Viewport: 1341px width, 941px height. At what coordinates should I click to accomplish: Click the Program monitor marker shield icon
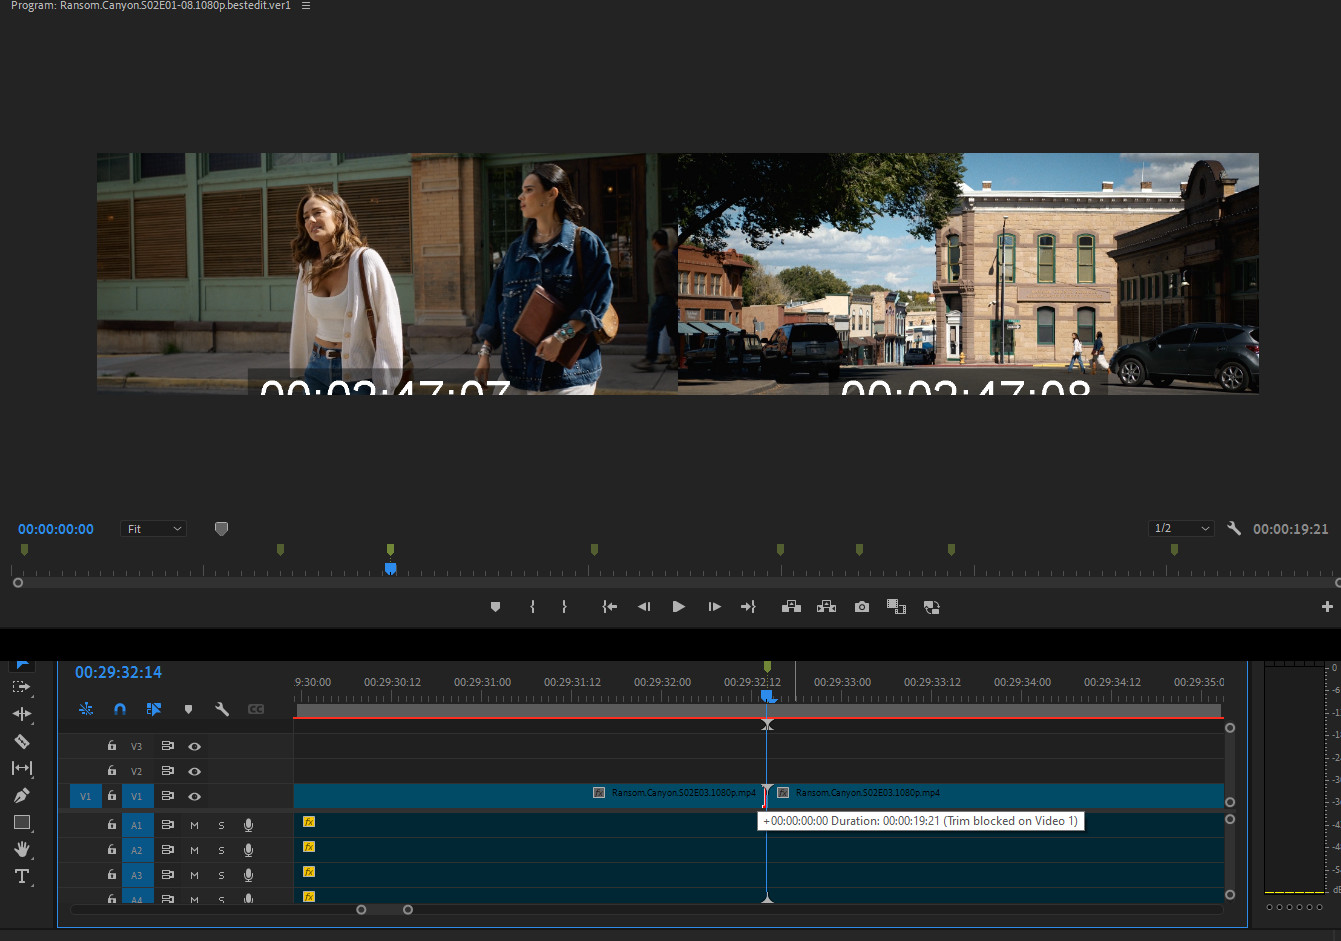tap(221, 529)
